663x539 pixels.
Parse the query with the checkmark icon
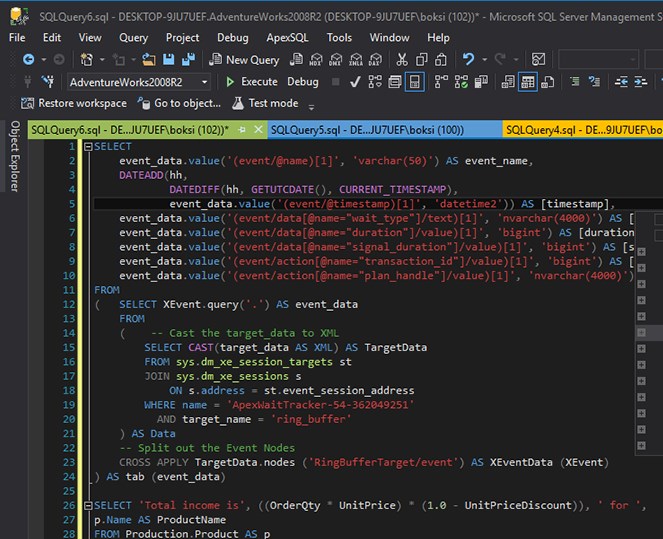coord(355,82)
